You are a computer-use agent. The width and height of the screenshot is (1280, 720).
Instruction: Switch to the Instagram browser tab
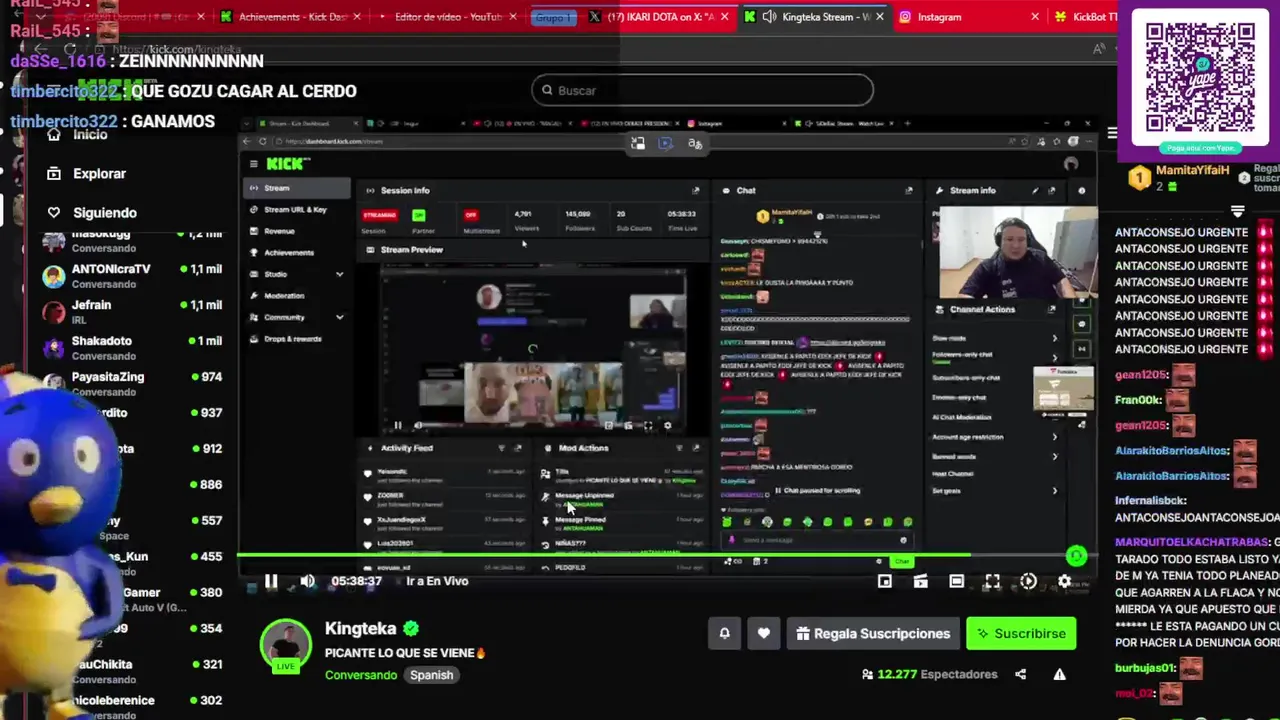pos(968,17)
